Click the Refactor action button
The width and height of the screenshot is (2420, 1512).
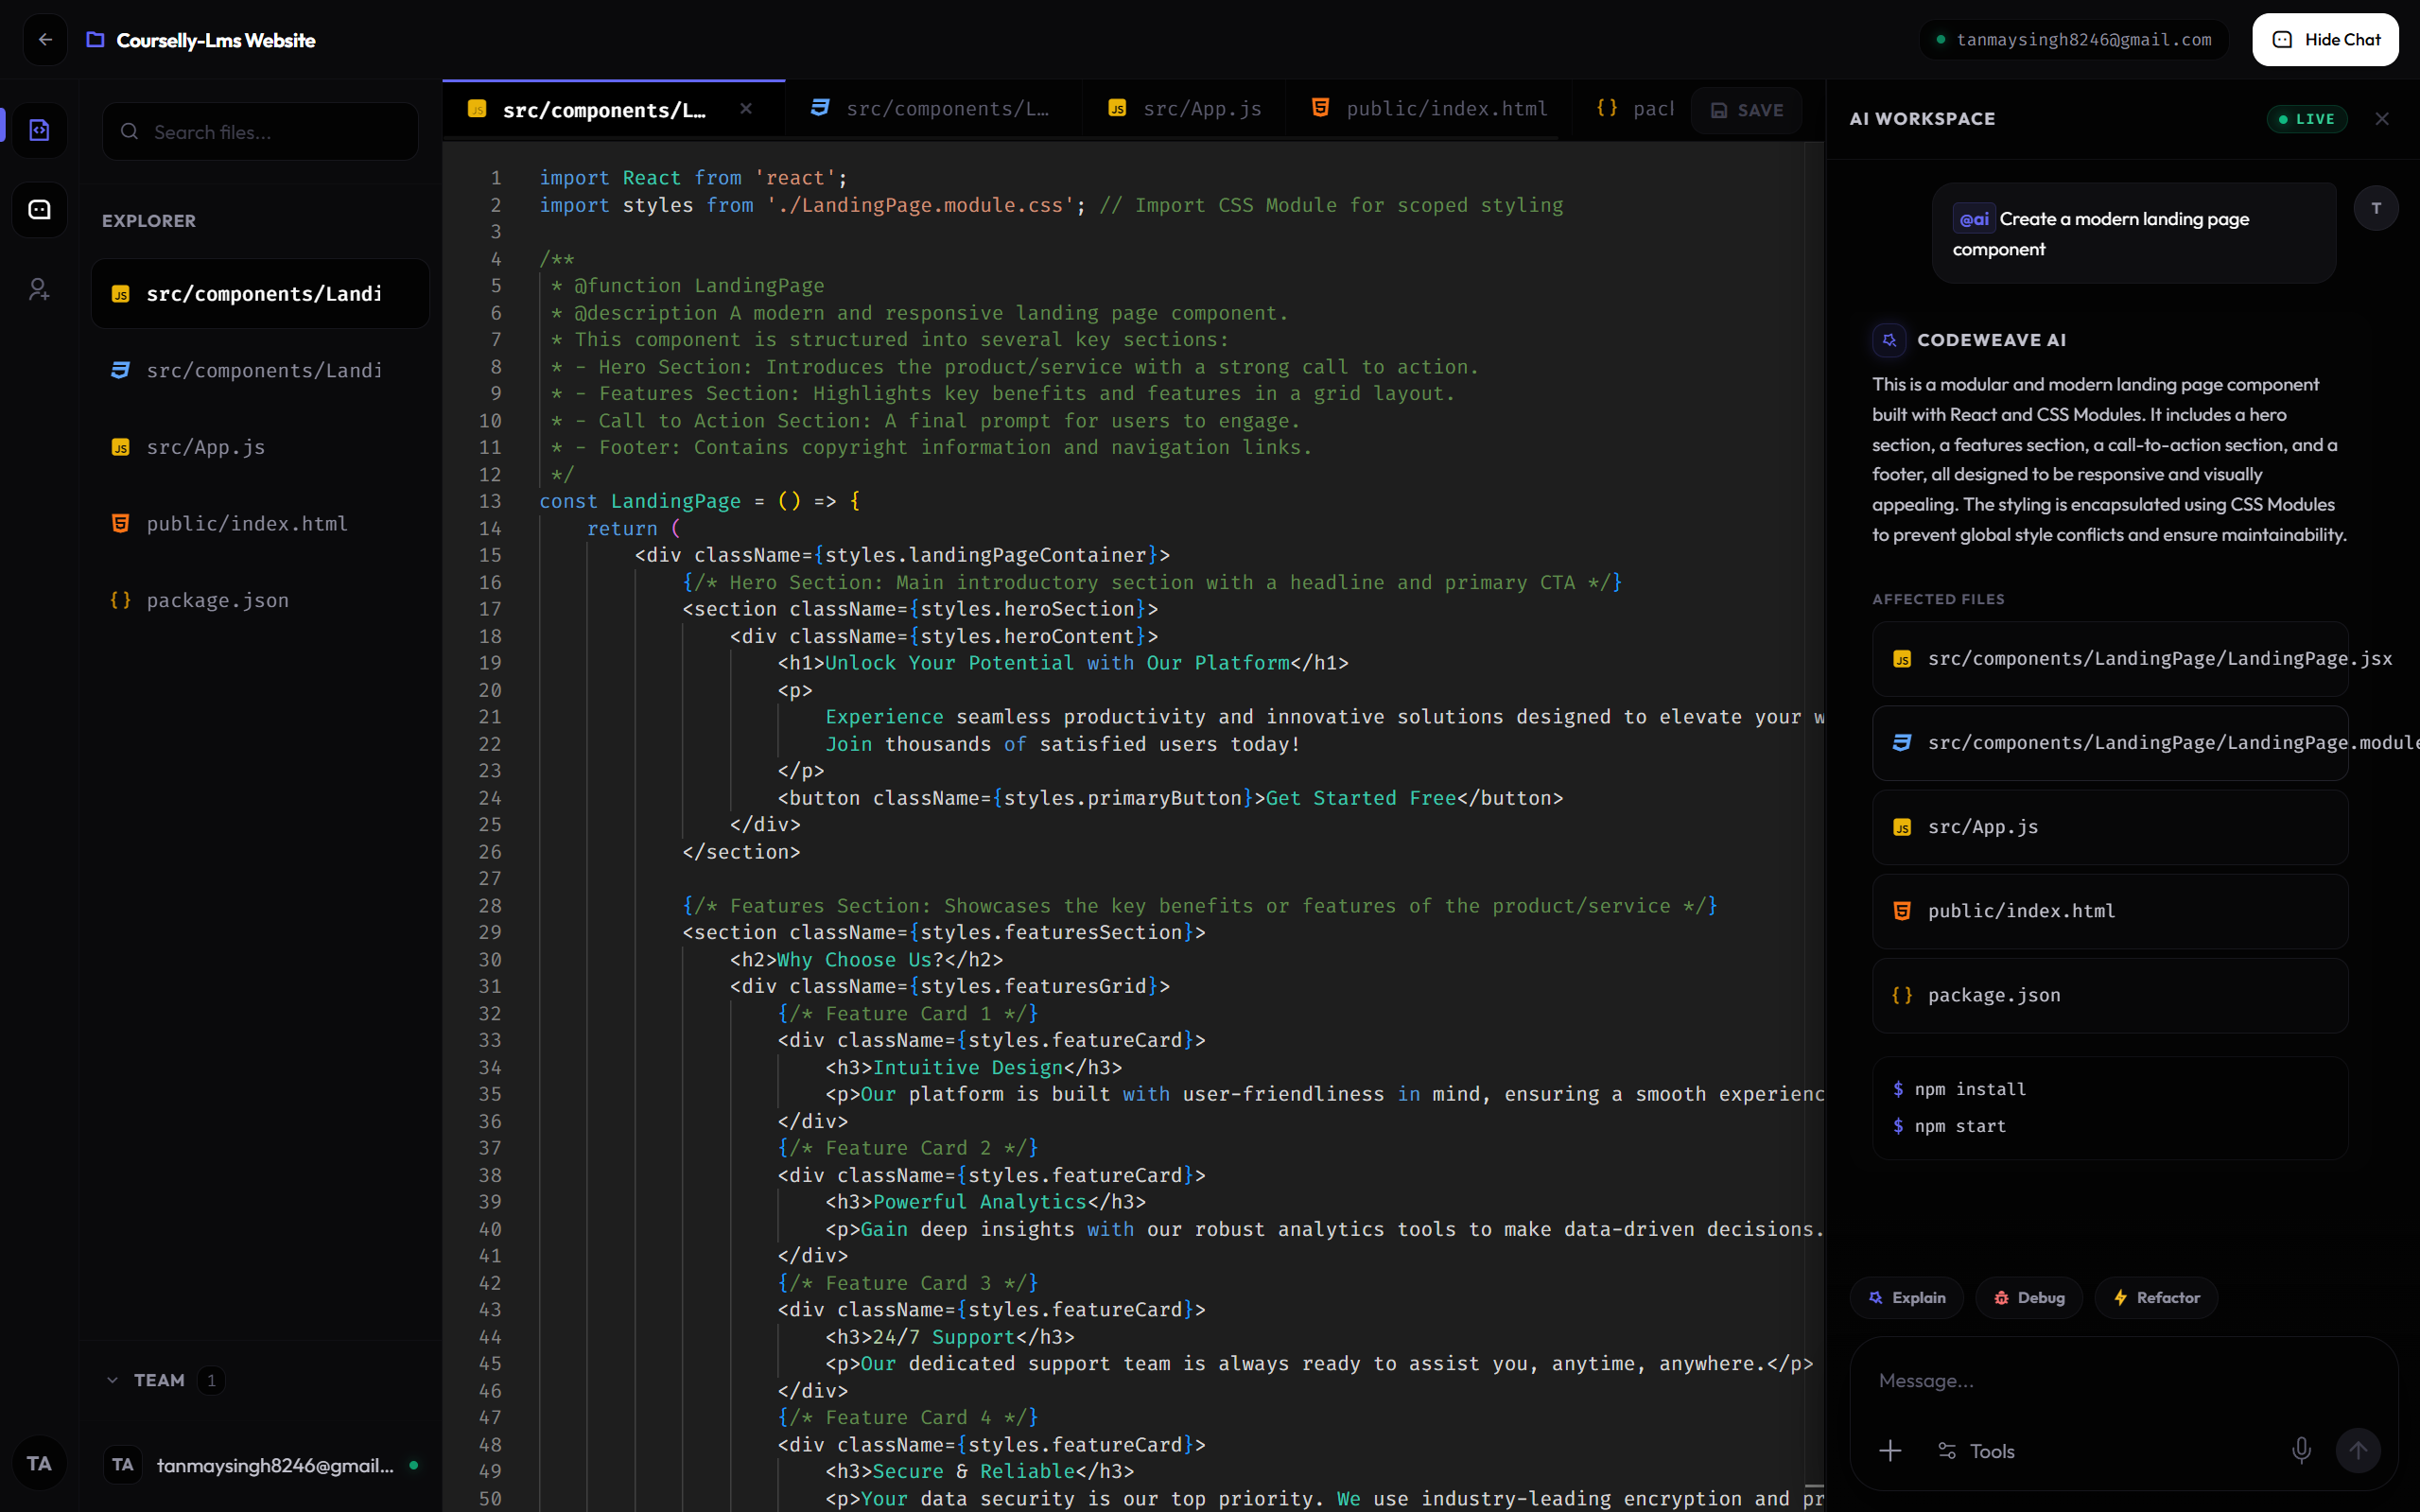click(x=2156, y=1298)
